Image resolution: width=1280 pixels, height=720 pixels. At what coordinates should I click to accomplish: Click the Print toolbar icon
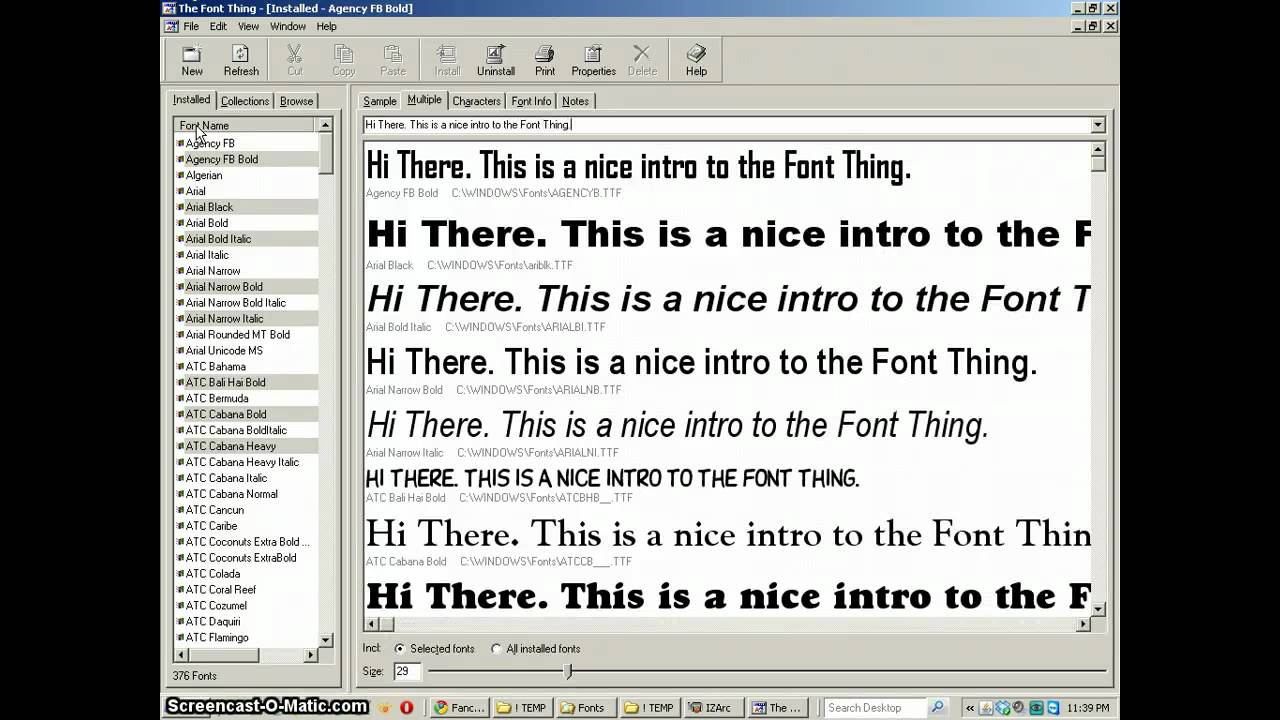[545, 60]
